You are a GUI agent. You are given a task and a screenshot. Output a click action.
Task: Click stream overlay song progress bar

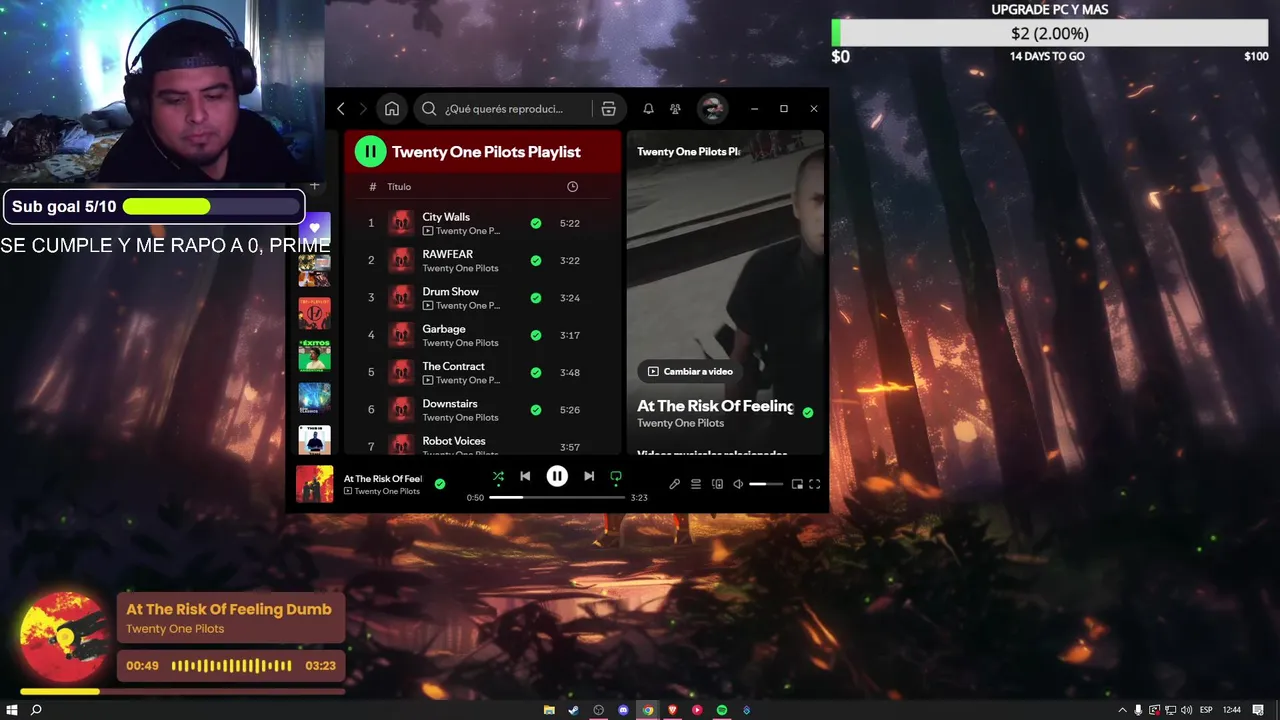(x=182, y=691)
